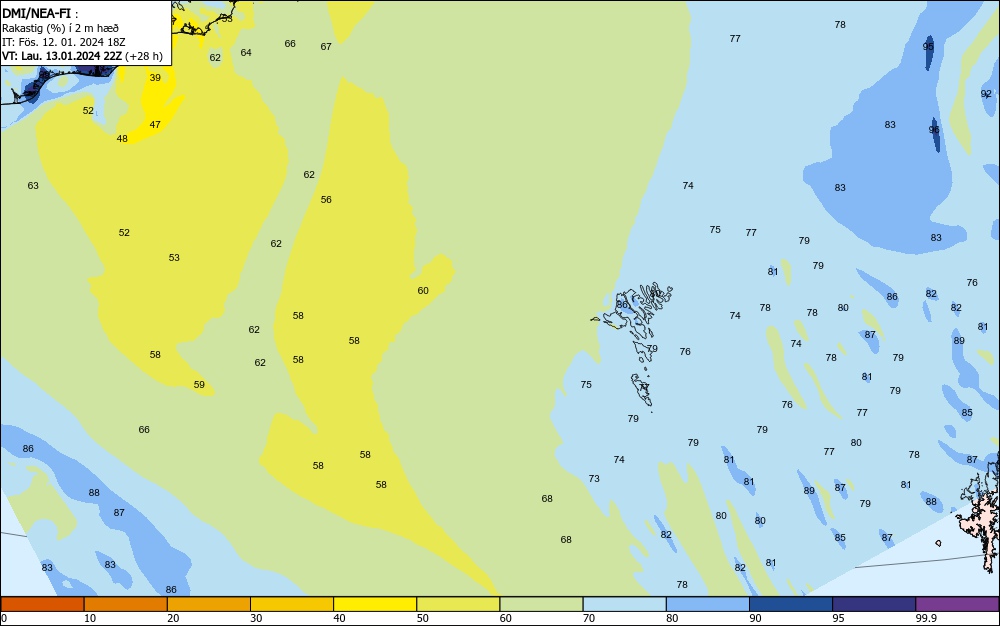The width and height of the screenshot is (1000, 626).
Task: Click the 'IT: Fös. 12. 01. 2024 18Z' line
Action: click(x=63, y=42)
